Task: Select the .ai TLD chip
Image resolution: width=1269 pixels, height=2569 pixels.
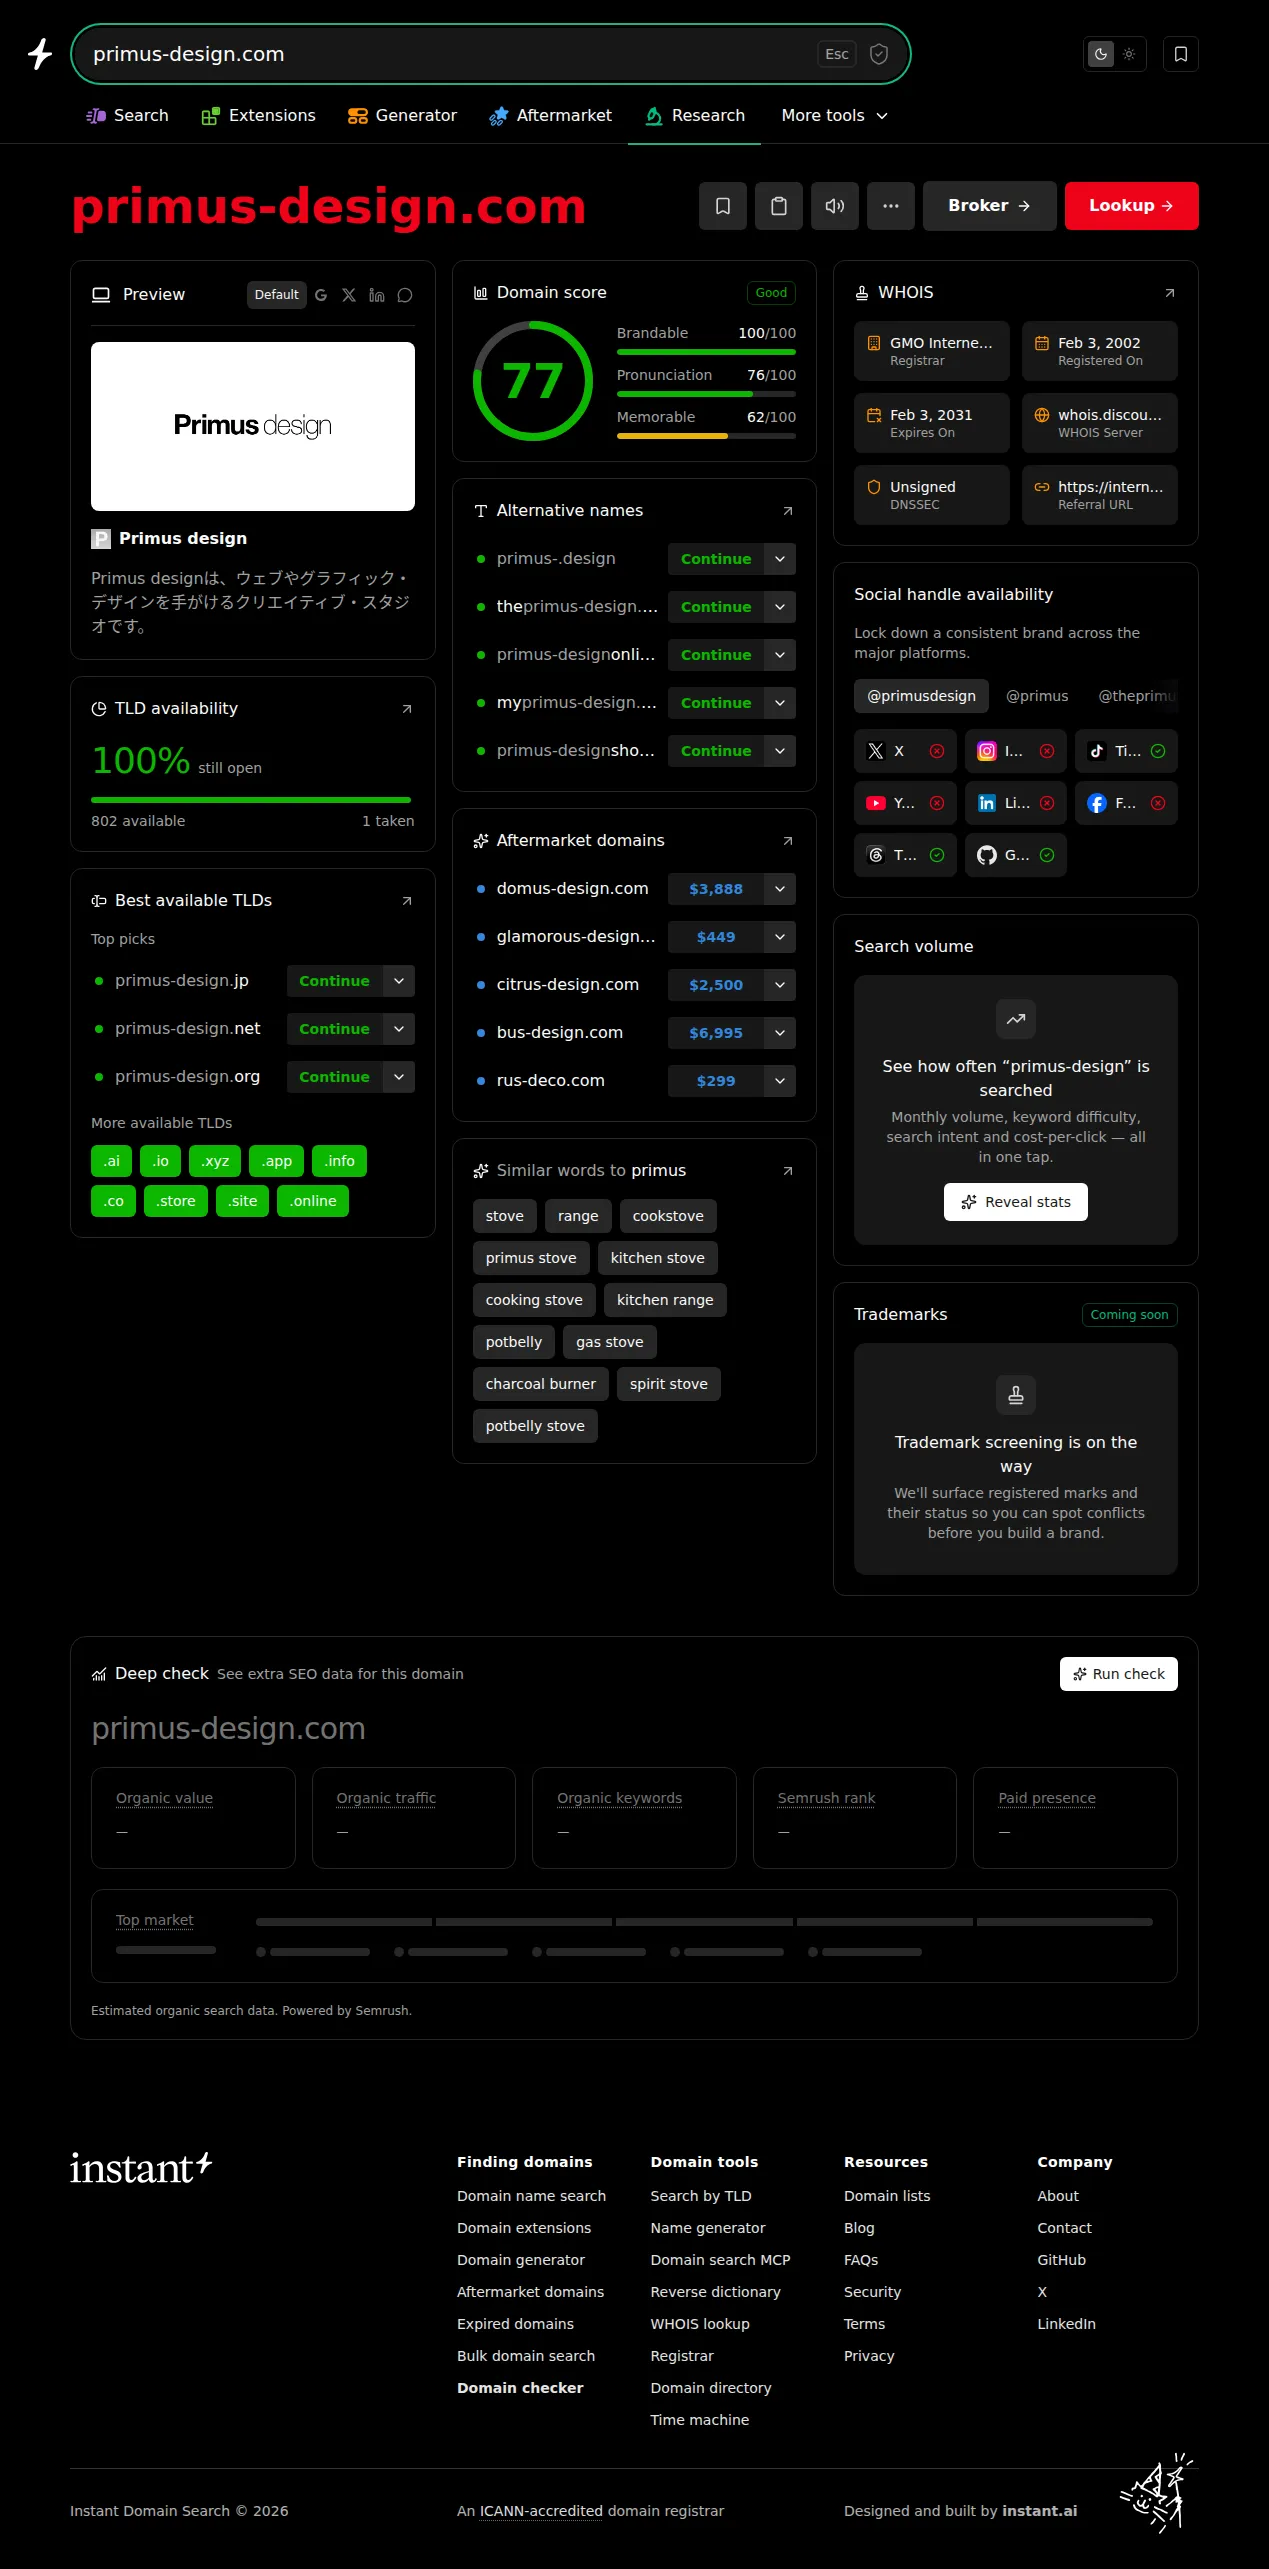Action: click(111, 1161)
